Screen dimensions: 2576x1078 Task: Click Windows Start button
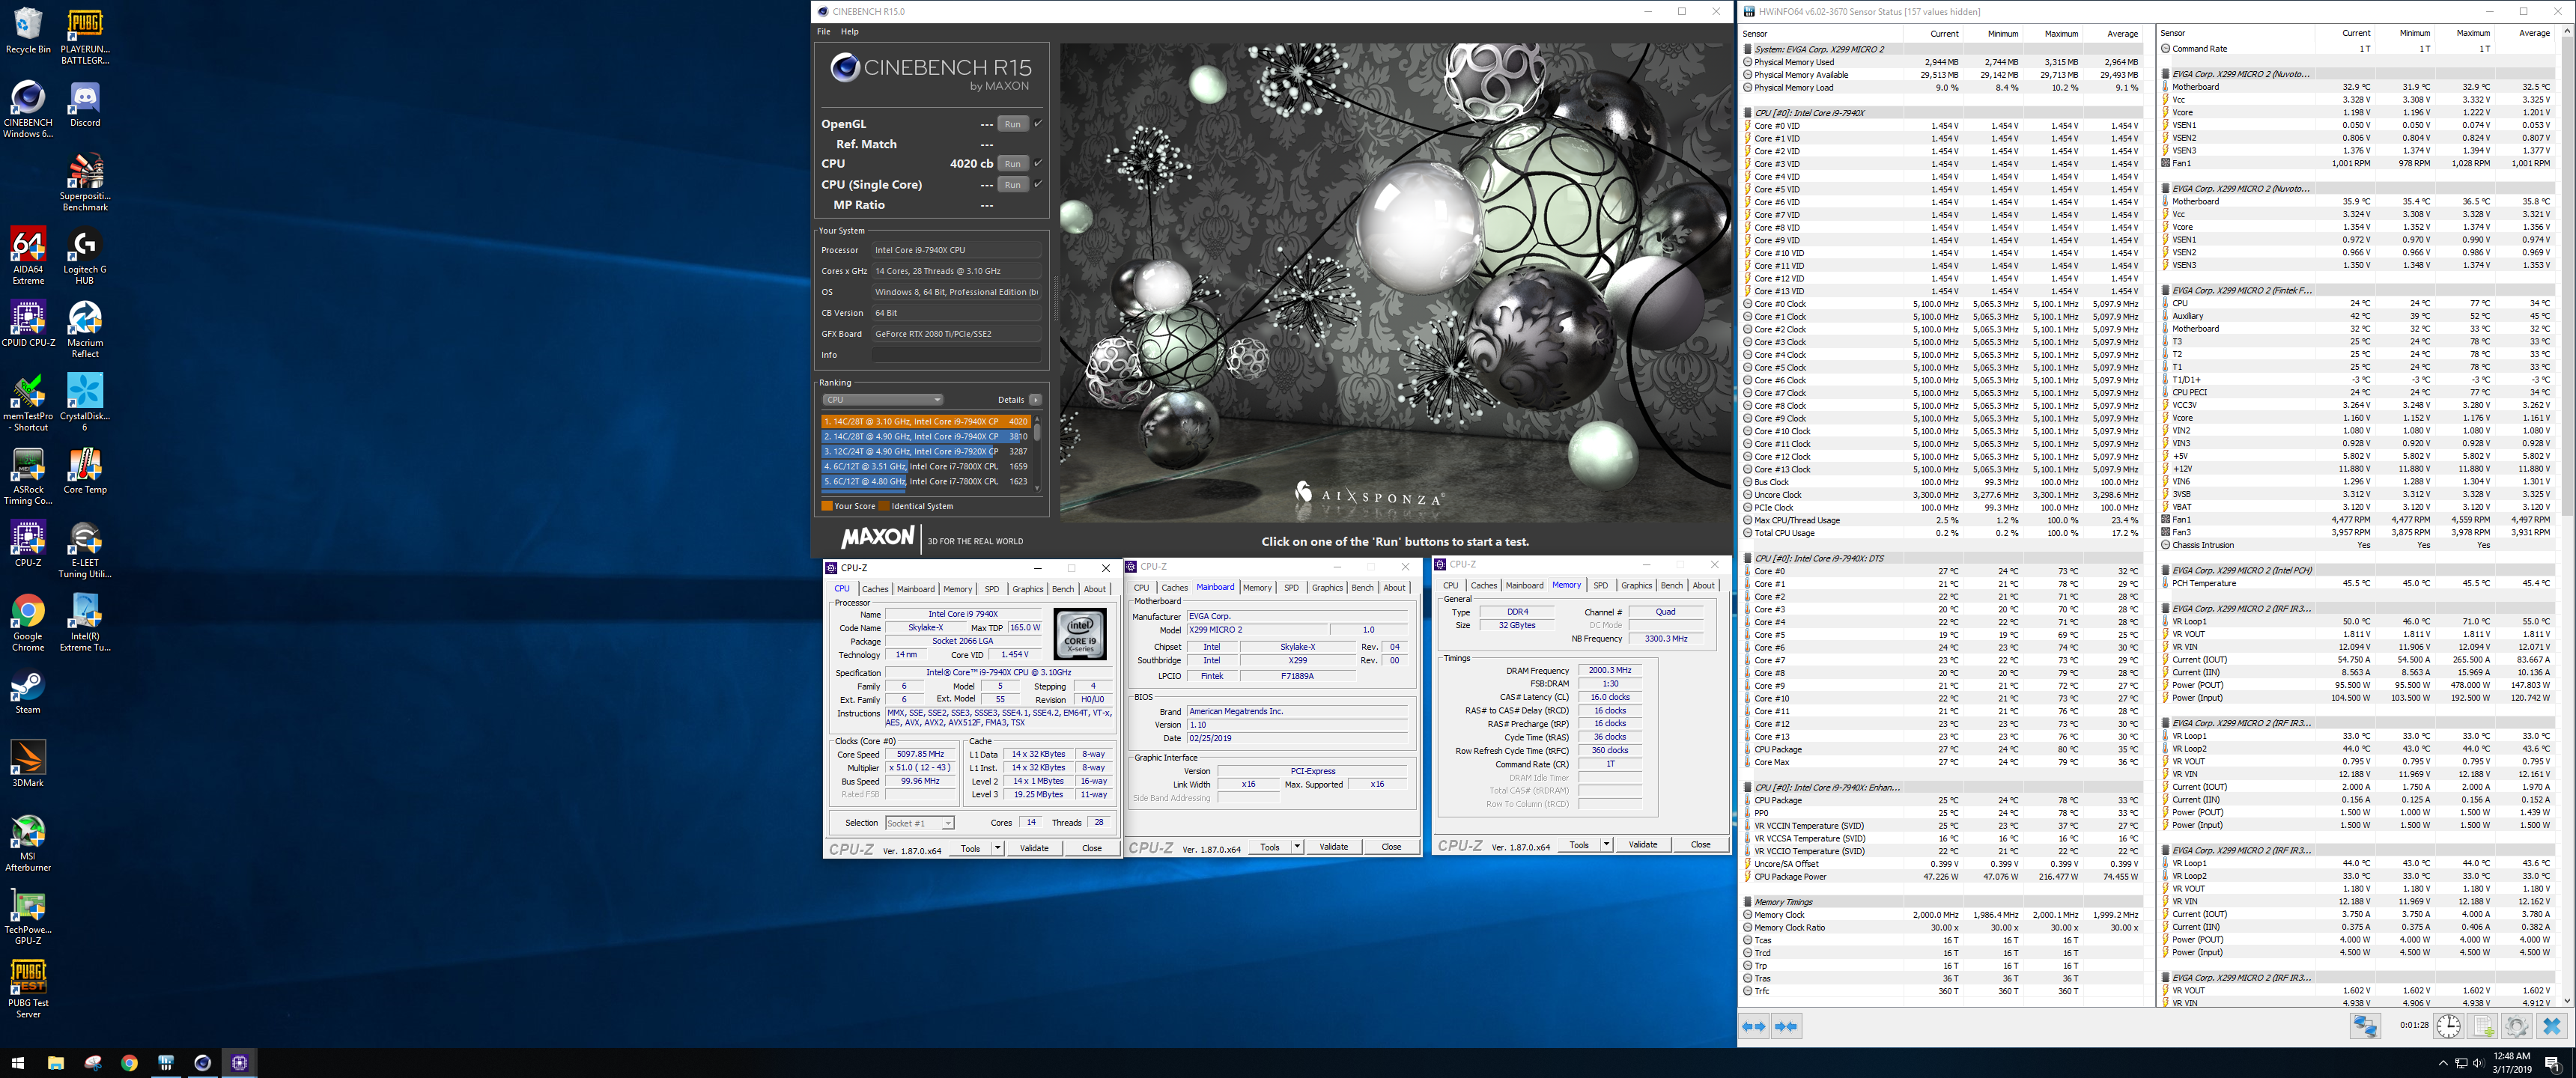[17, 1062]
